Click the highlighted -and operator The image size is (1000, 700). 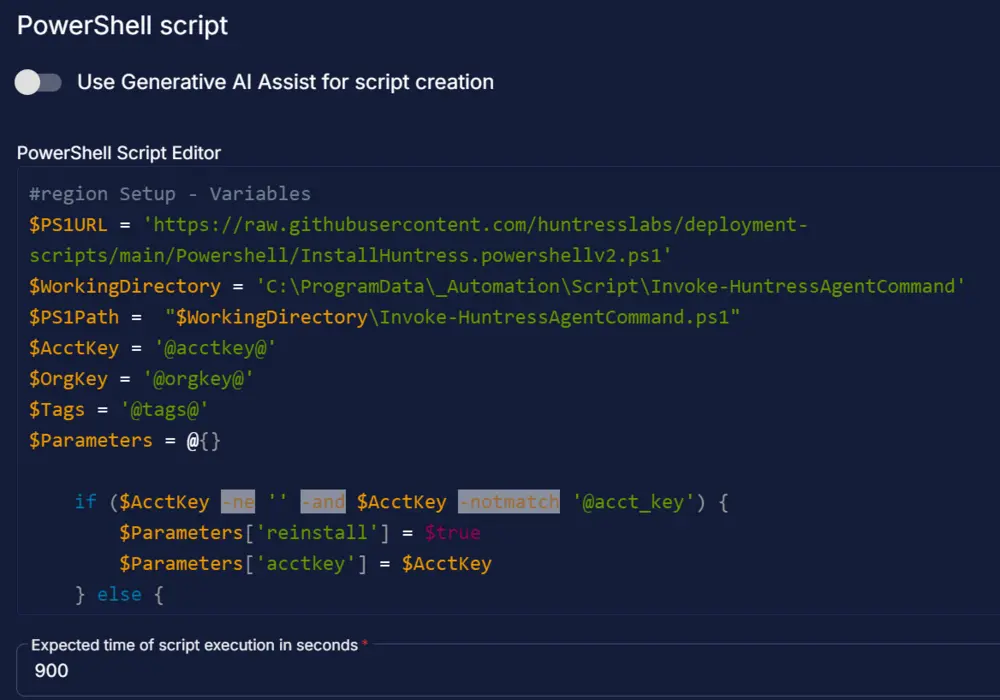click(323, 502)
